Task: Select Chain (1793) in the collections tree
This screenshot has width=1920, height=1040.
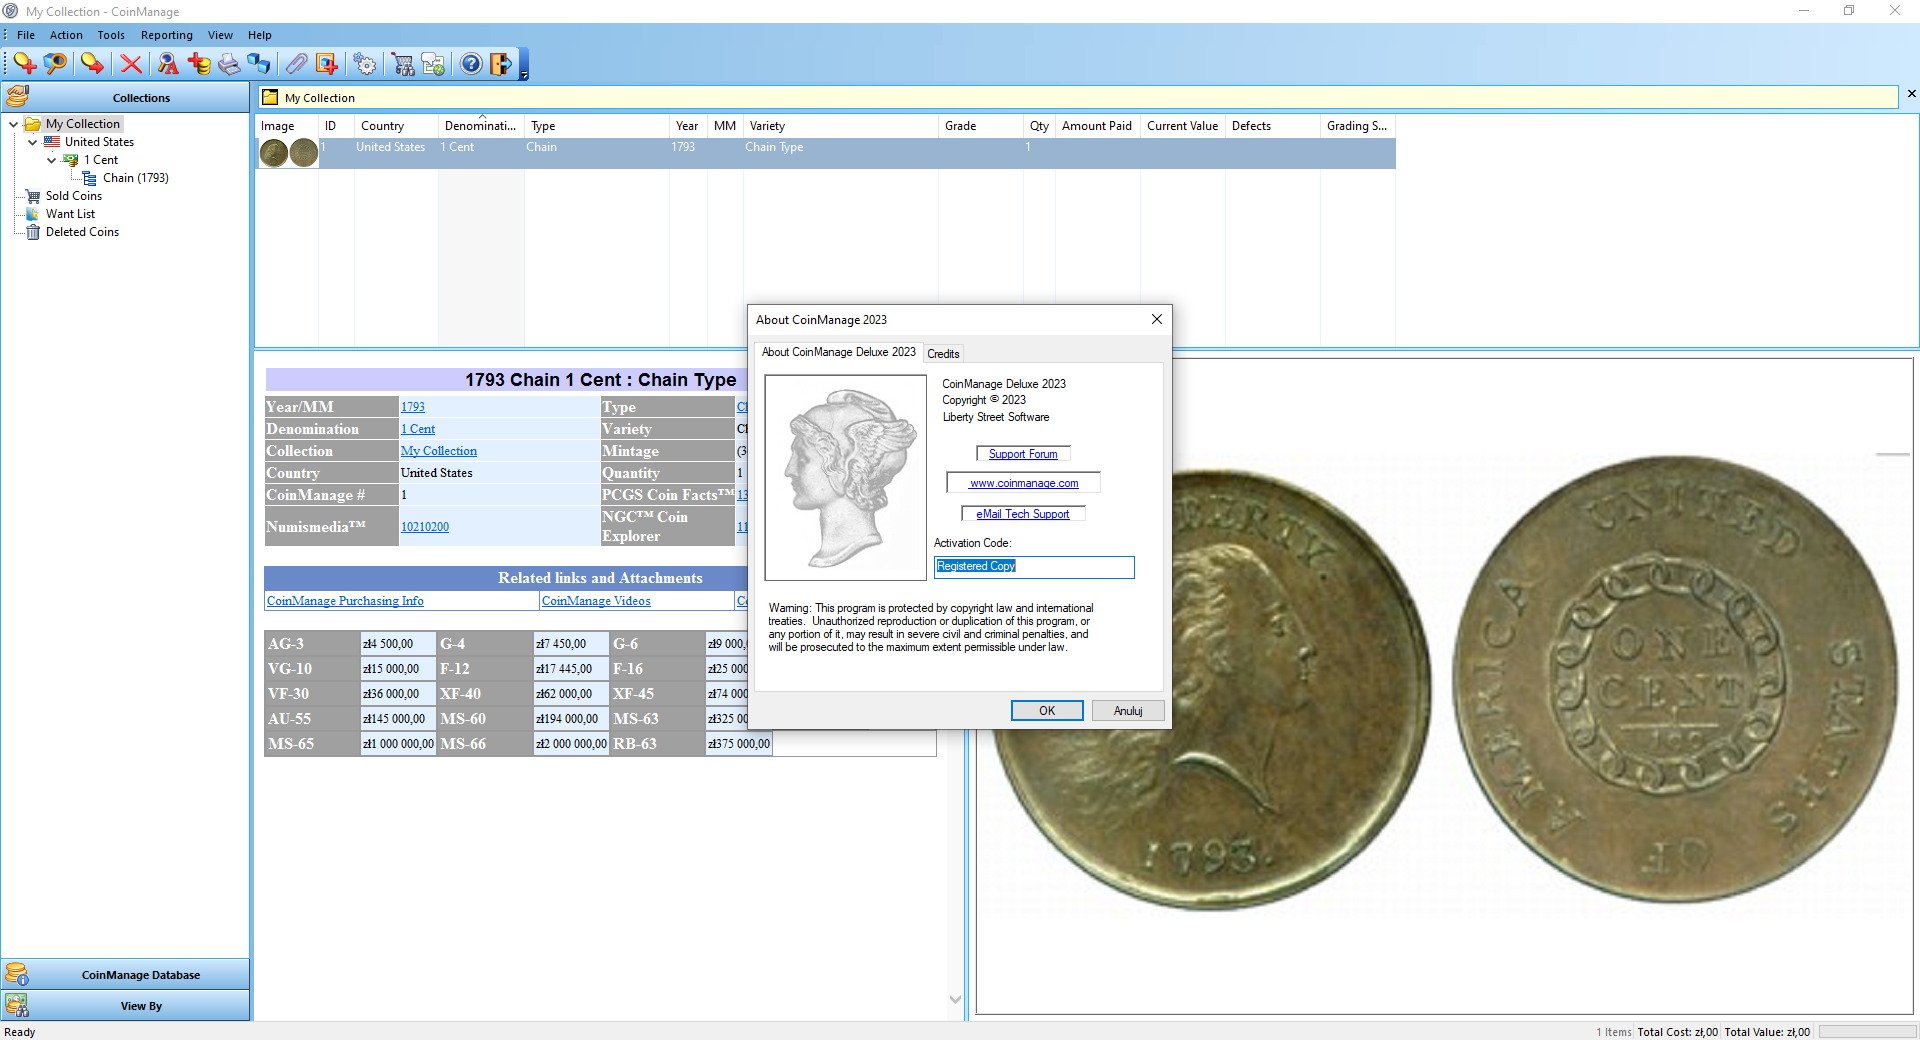Action: tap(136, 178)
